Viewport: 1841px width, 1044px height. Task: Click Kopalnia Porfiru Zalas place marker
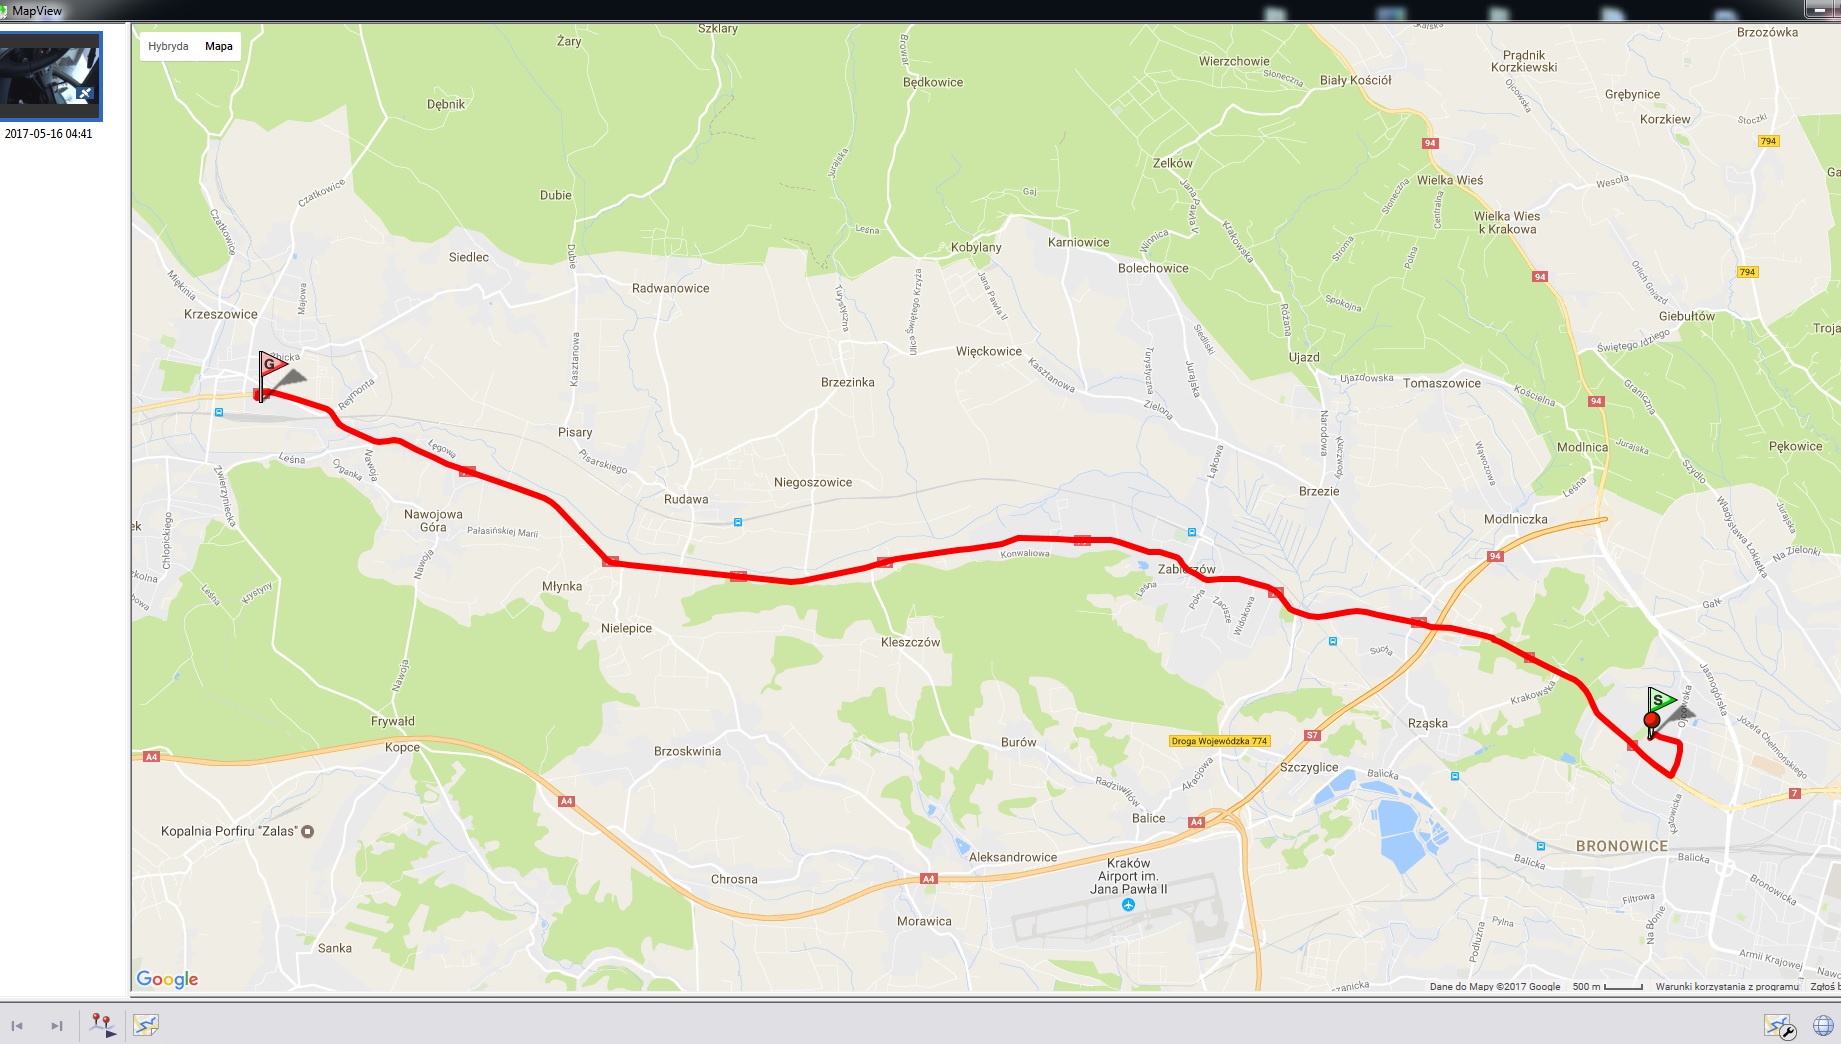308,831
